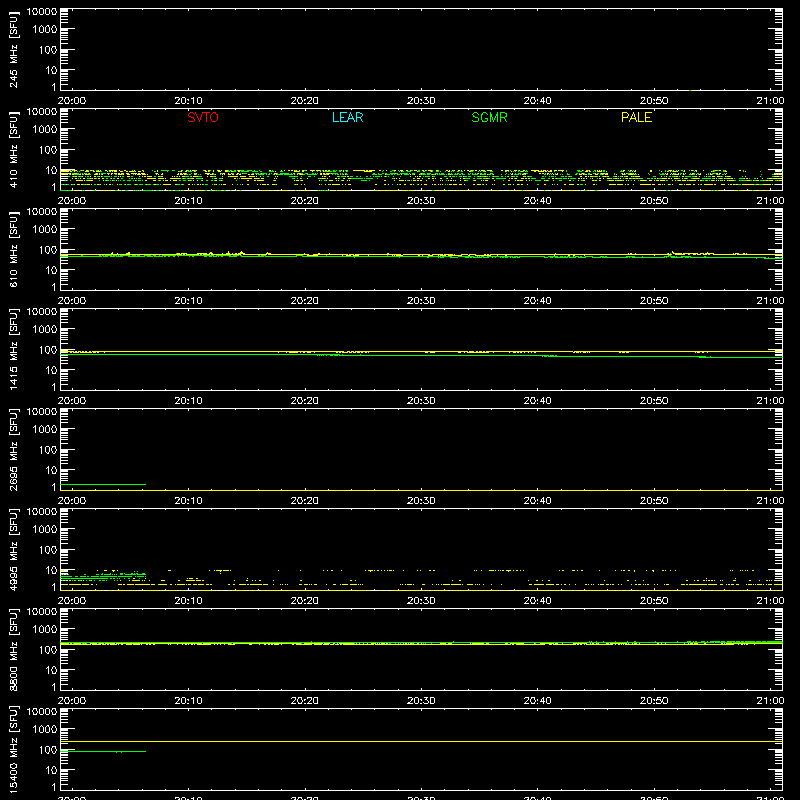Screen dimensions: 800x800
Task: Click the cyan LEAR legend label
Action: coord(347,117)
